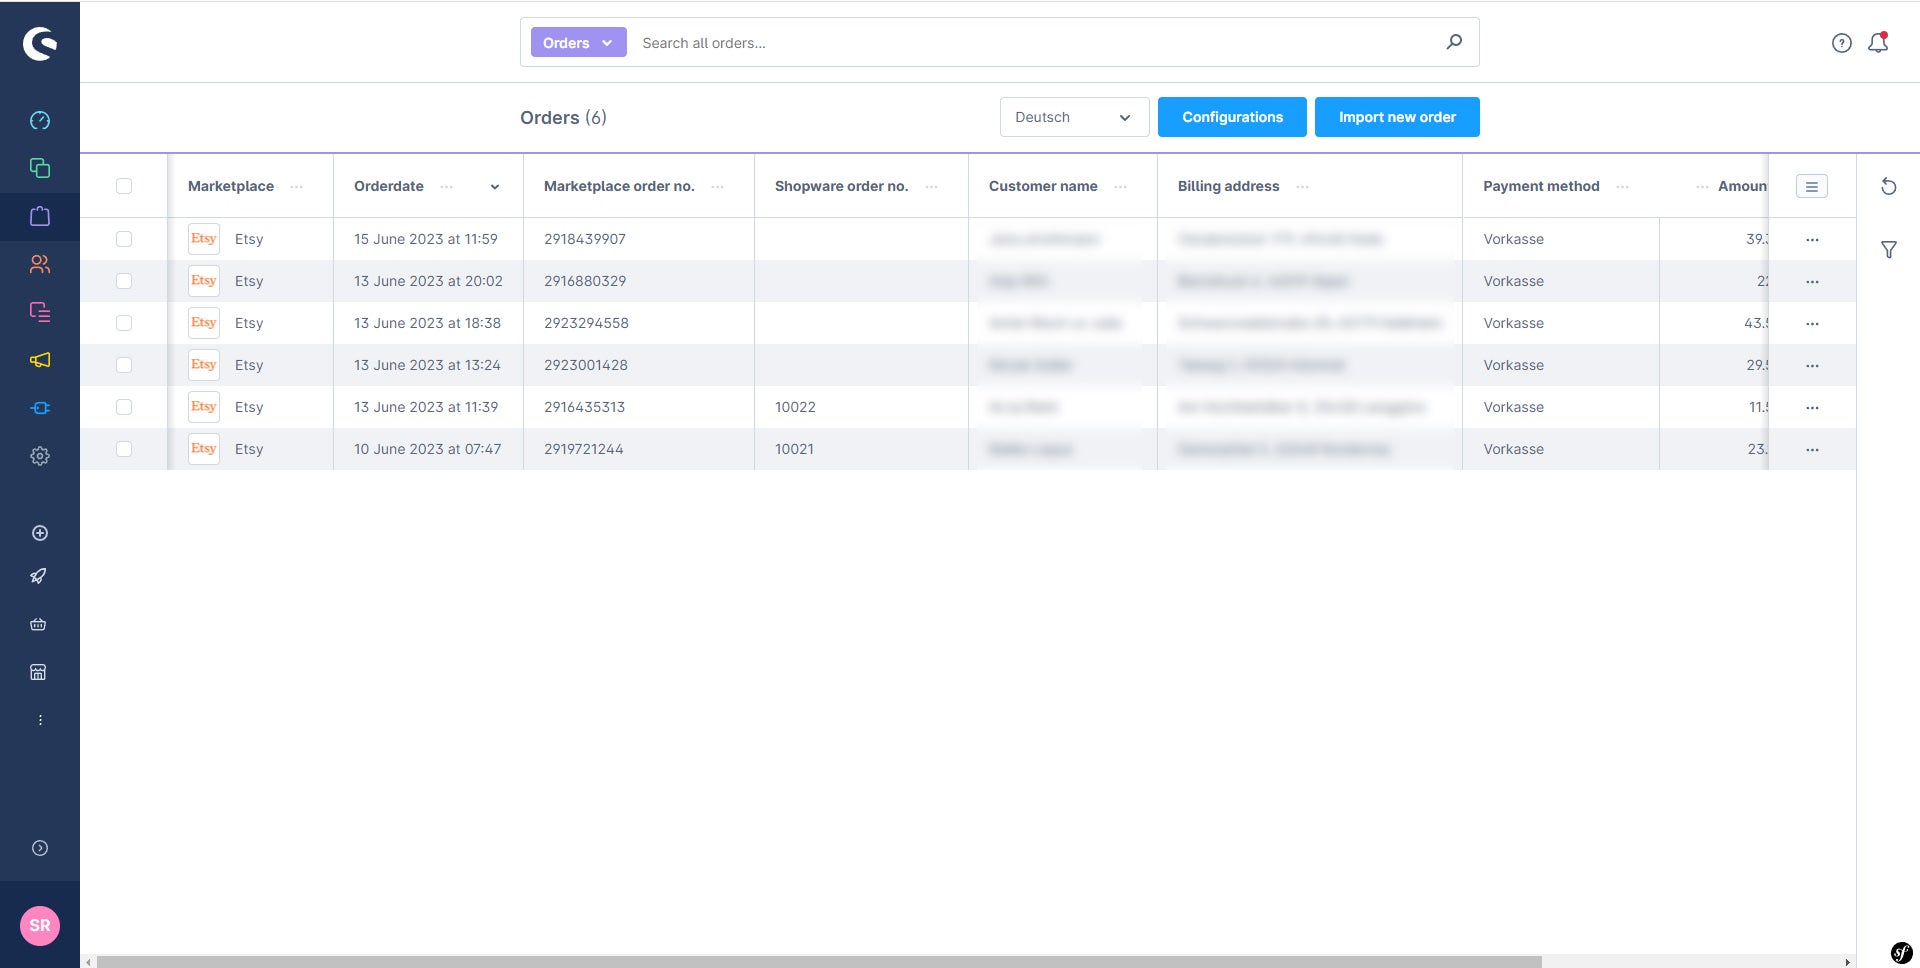This screenshot has height=968, width=1920.
Task: Open the Content icon in sidebar
Action: tap(40, 312)
